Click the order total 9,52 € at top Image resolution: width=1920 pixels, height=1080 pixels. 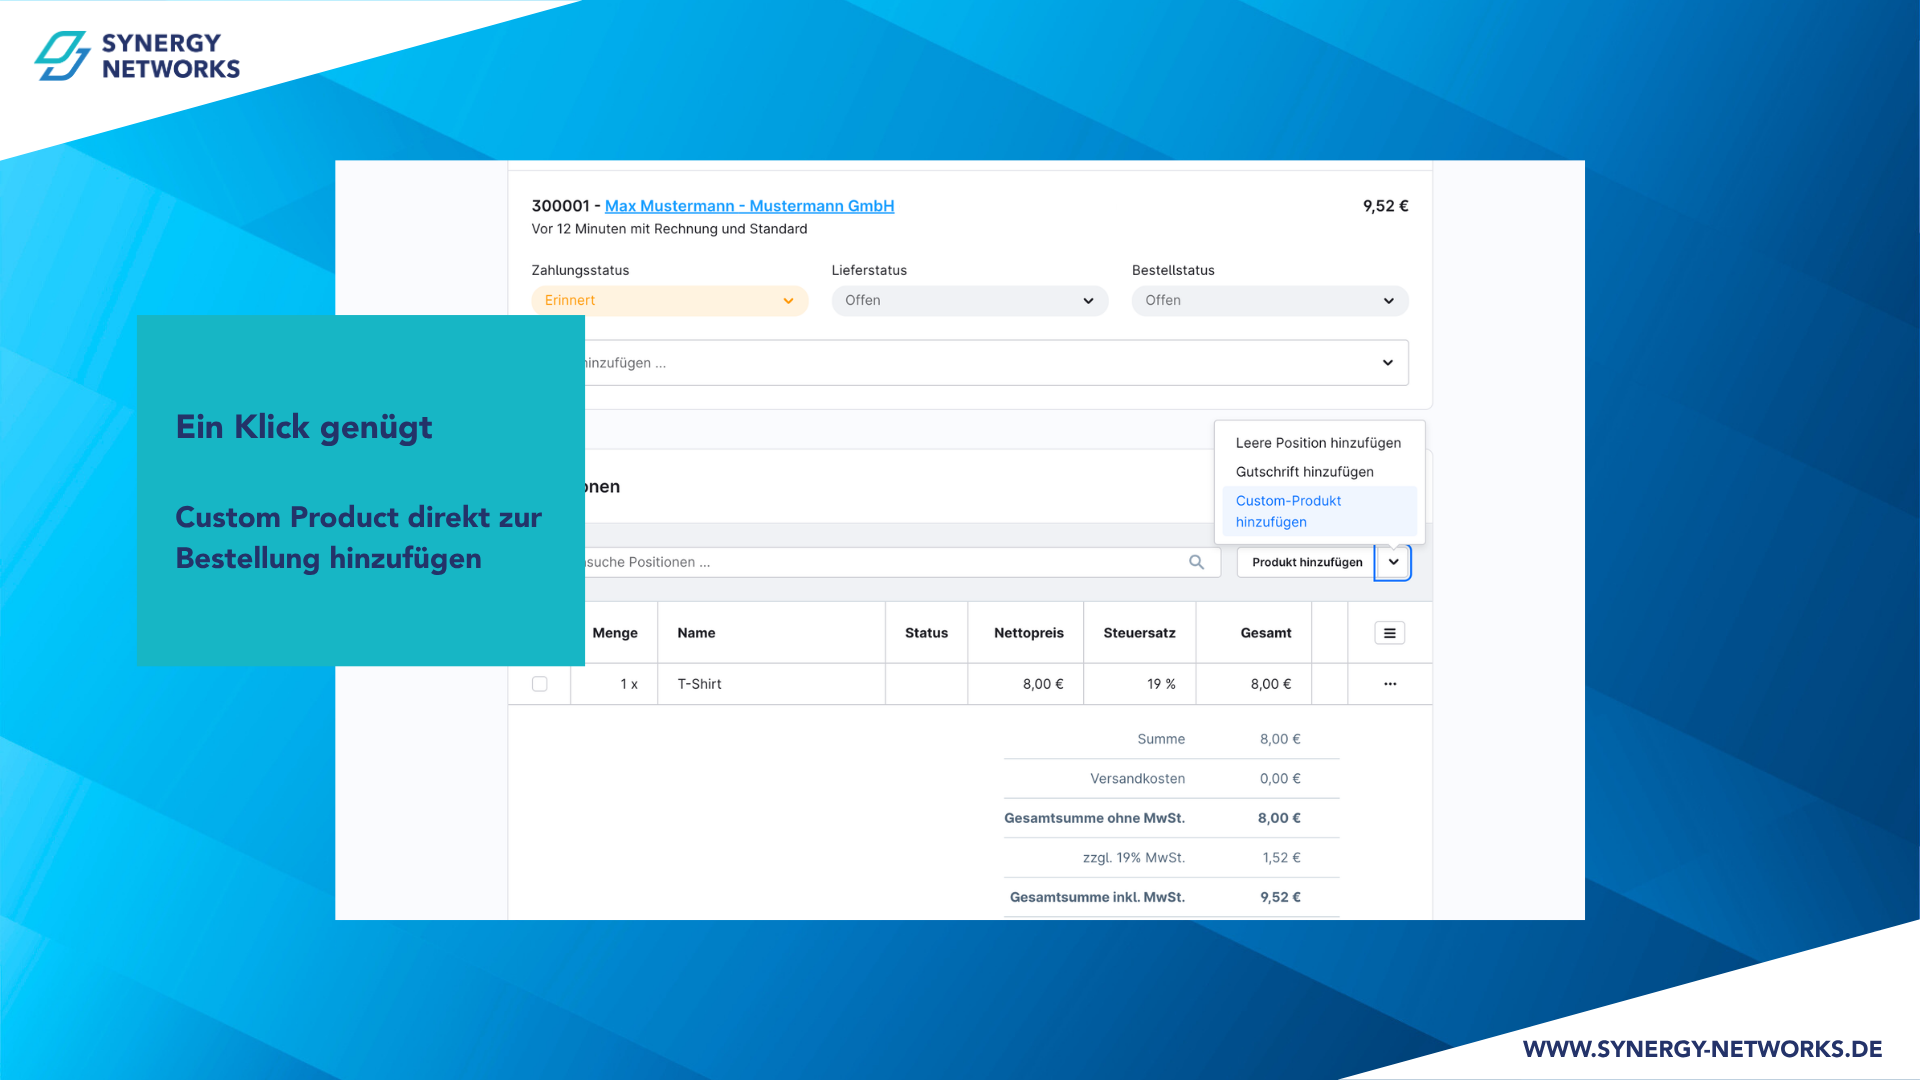point(1385,206)
